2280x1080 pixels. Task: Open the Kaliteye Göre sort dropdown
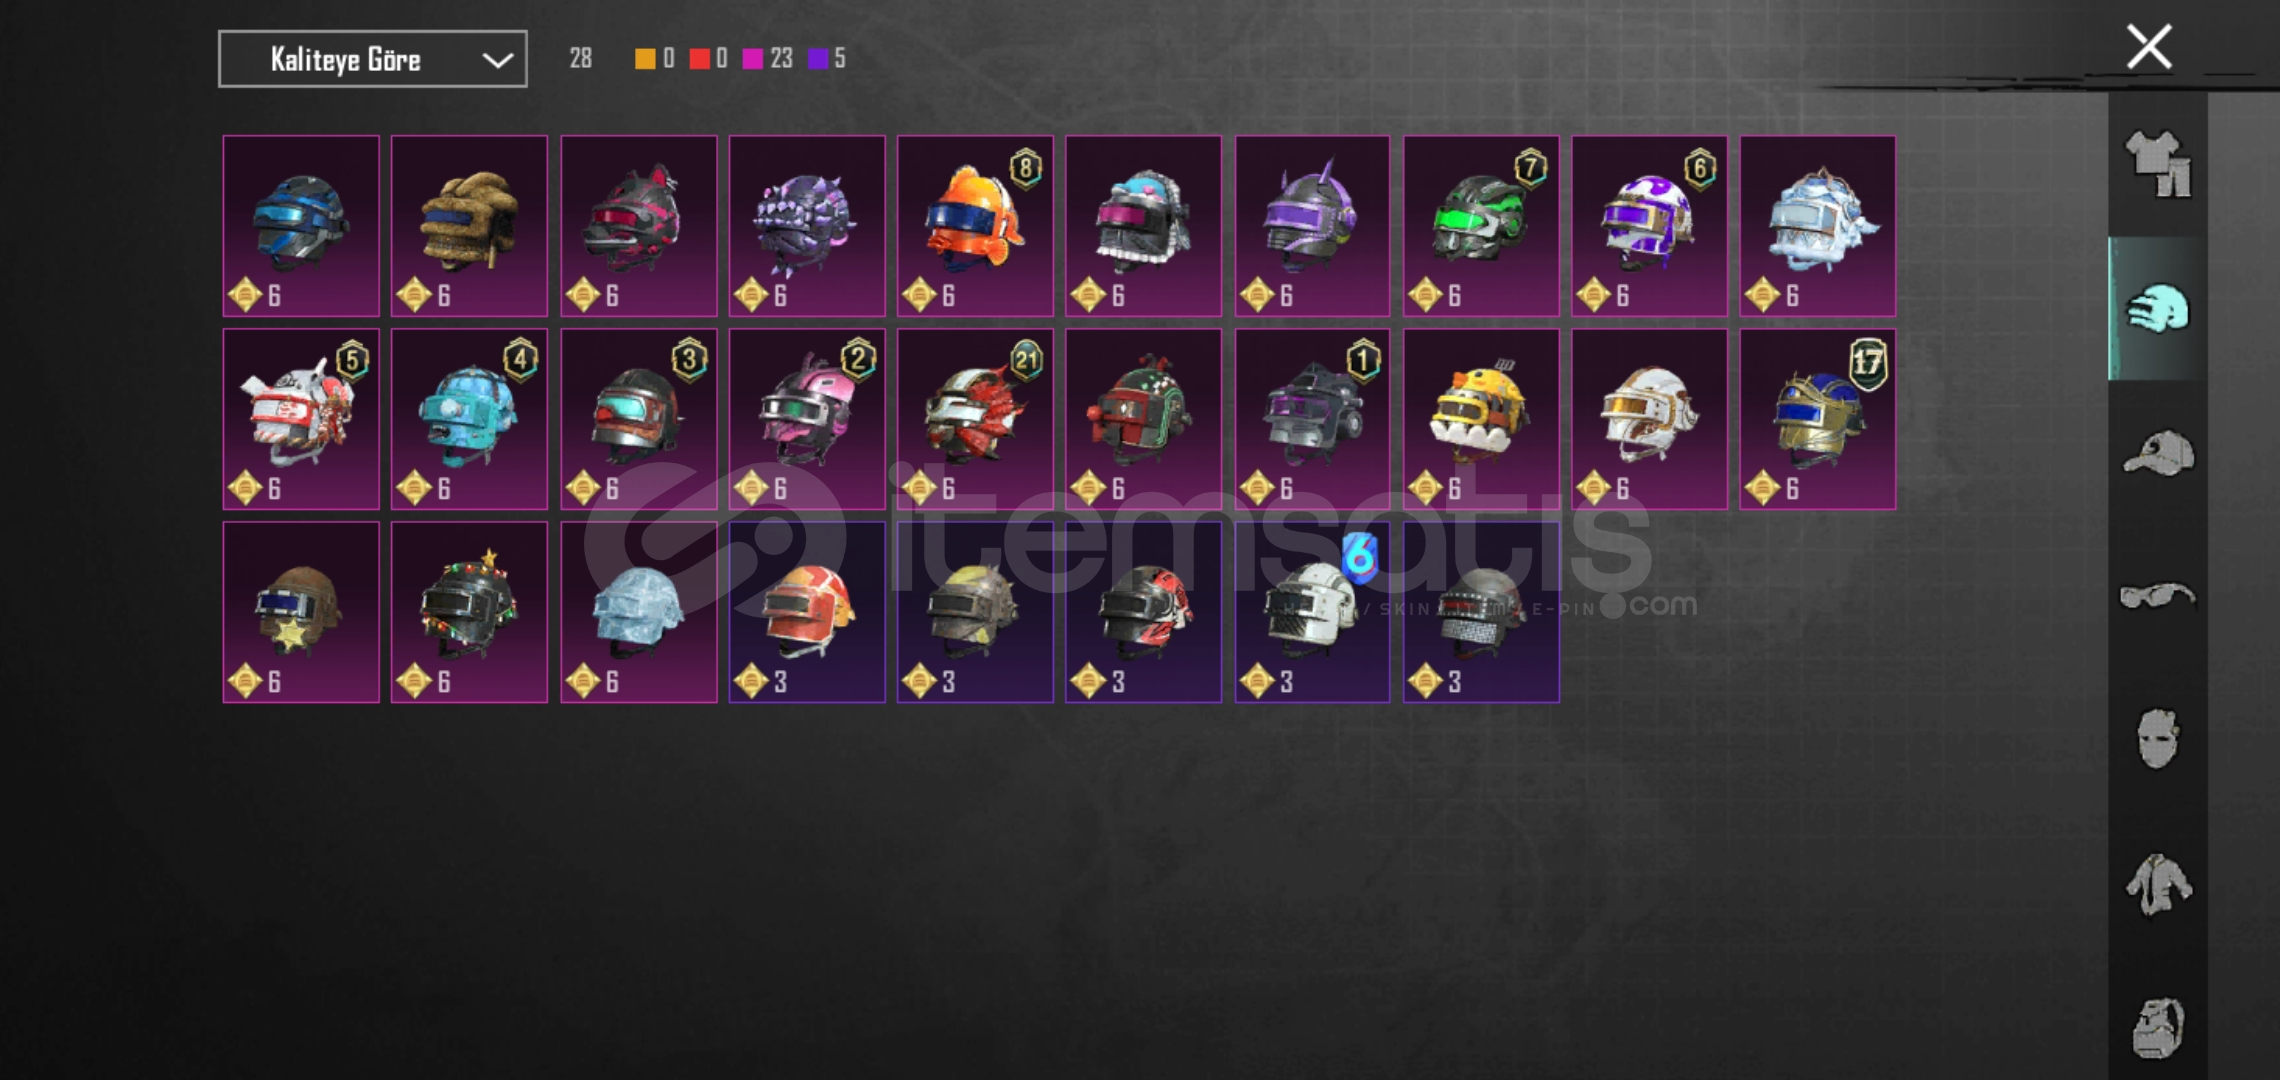click(373, 59)
